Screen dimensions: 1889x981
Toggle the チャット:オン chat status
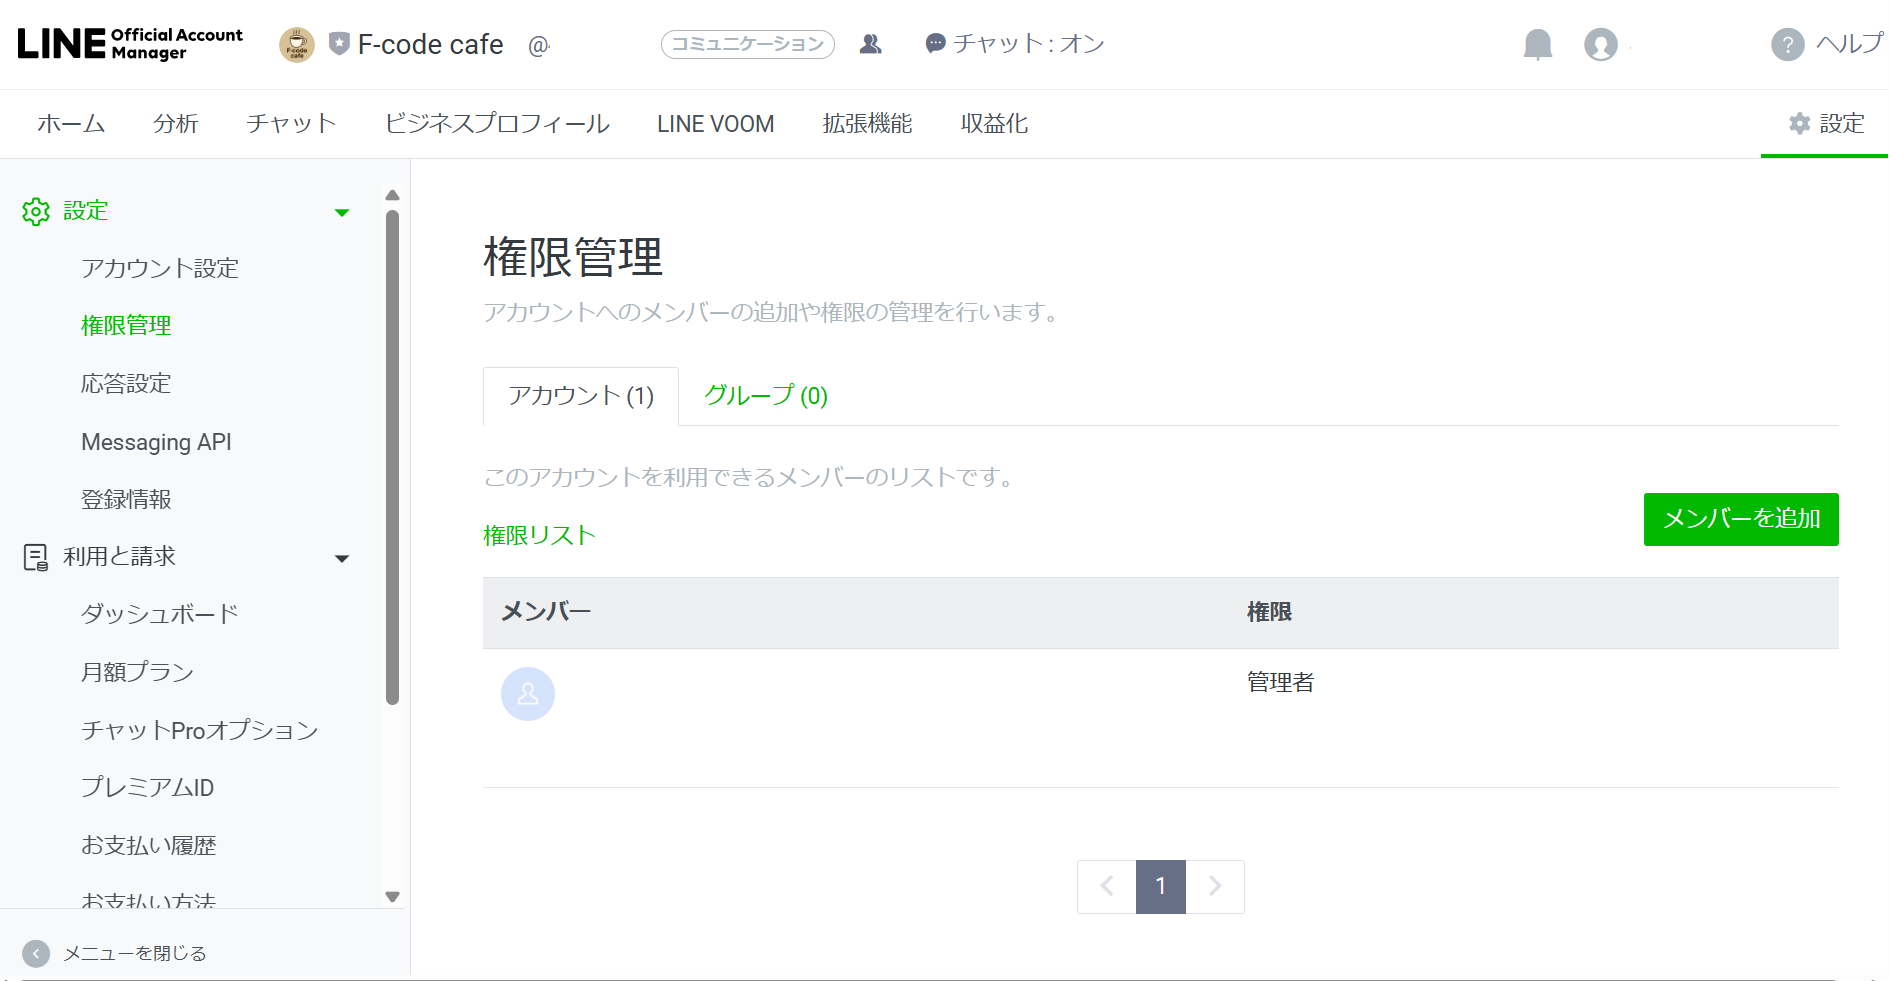click(x=1015, y=44)
